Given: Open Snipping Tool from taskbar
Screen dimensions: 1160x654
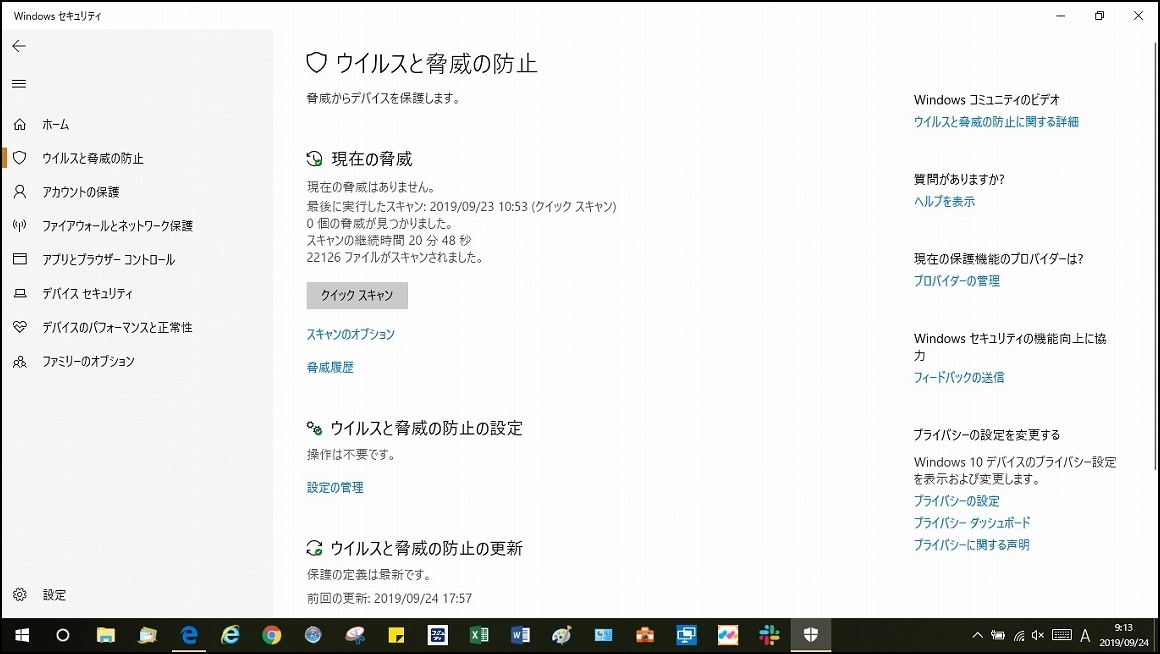Looking at the screenshot, I should pyautogui.click(x=355, y=636).
